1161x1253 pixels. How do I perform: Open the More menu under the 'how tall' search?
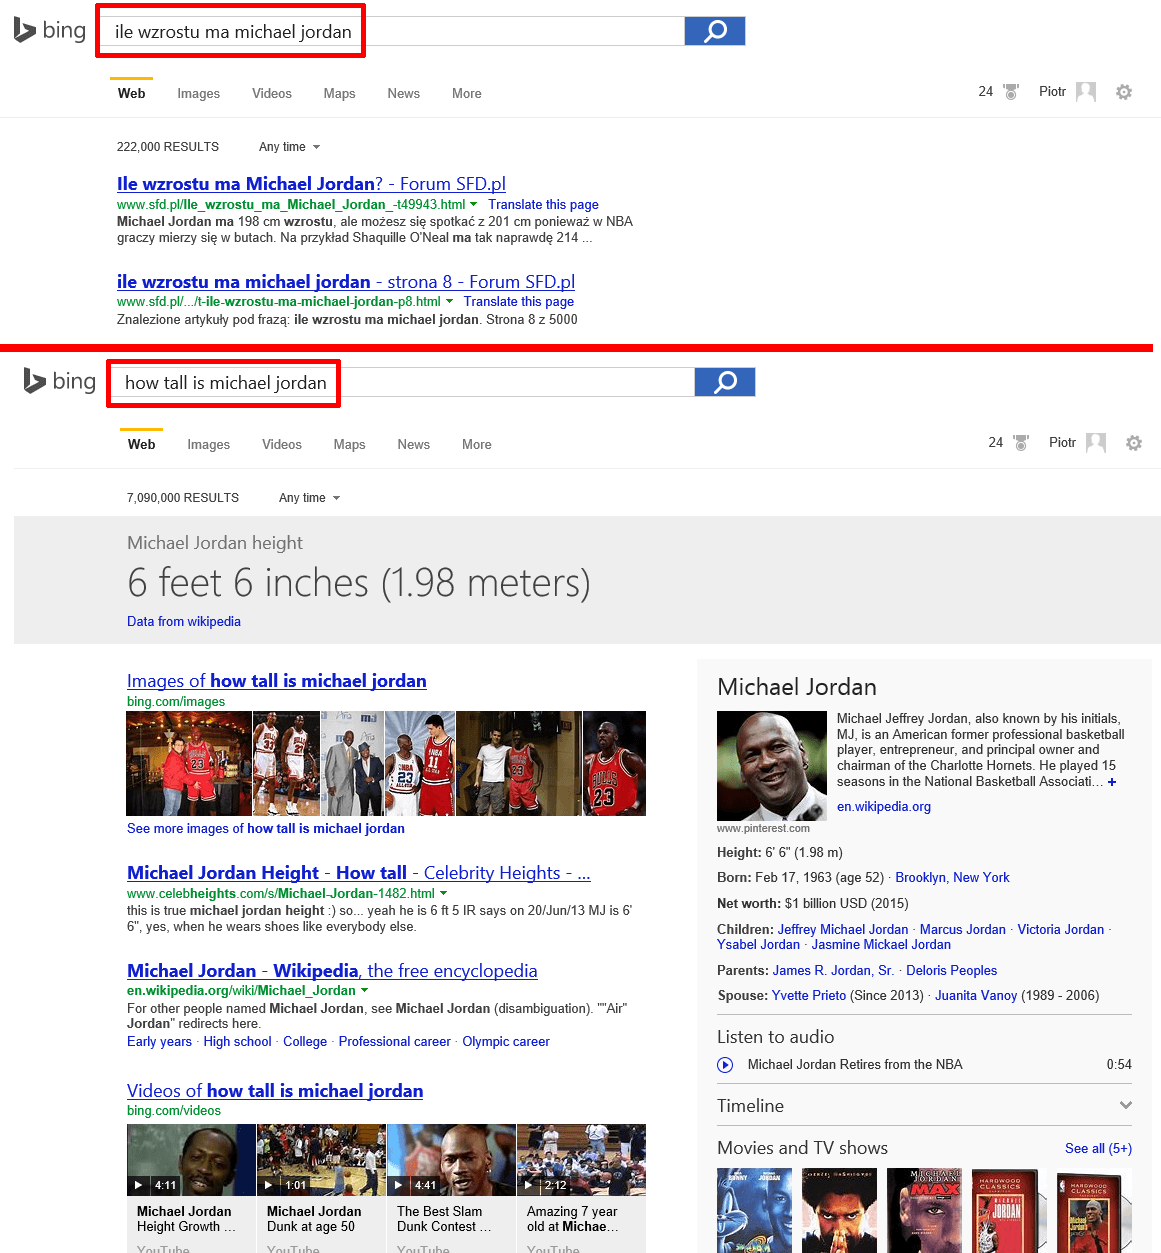(477, 445)
